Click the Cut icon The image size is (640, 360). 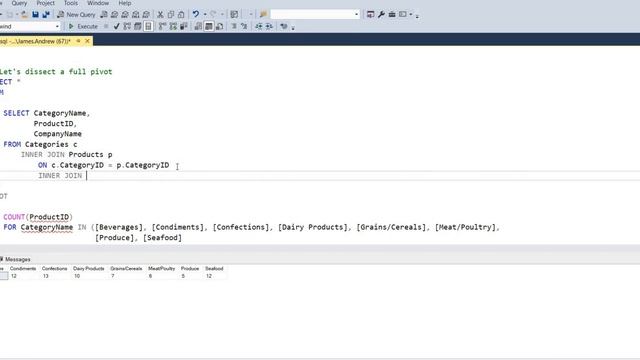point(160,15)
